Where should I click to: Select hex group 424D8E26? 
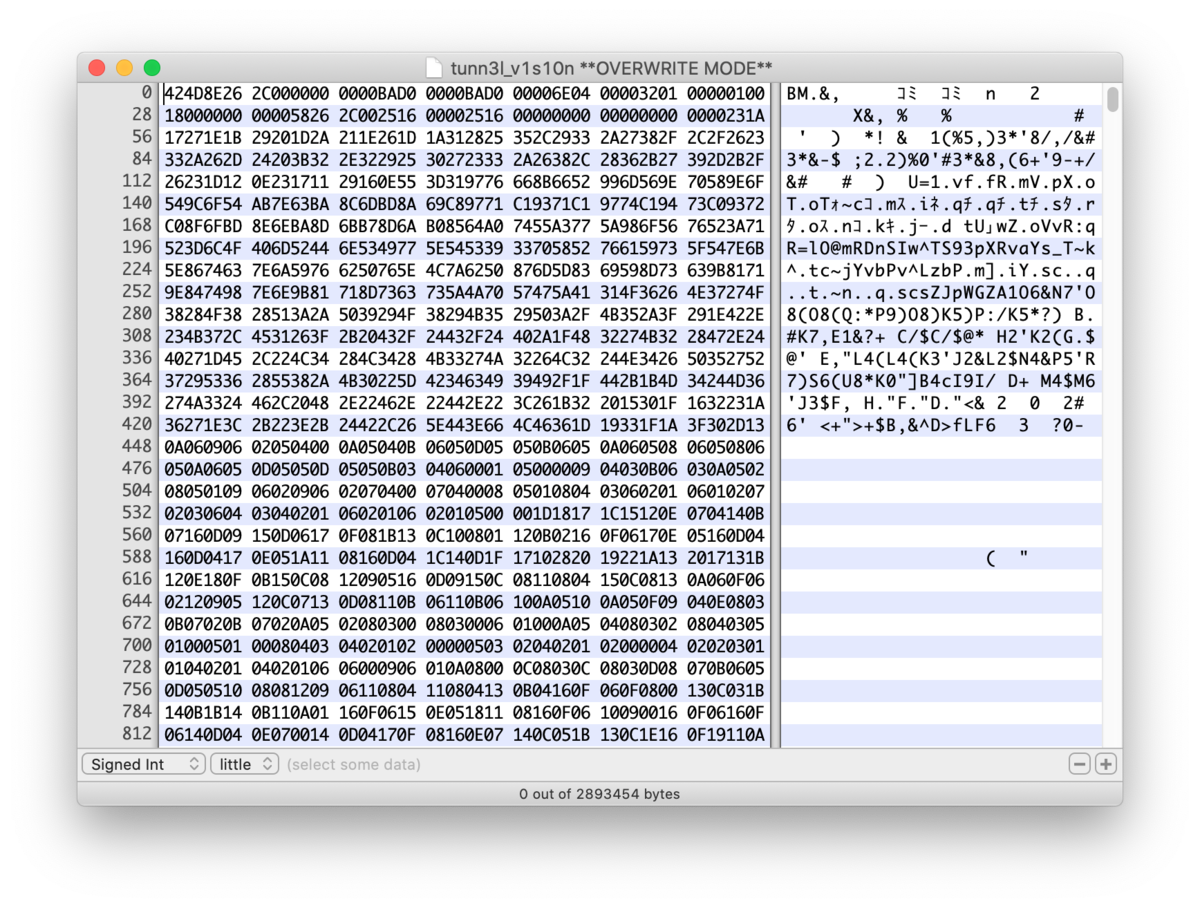click(x=203, y=94)
